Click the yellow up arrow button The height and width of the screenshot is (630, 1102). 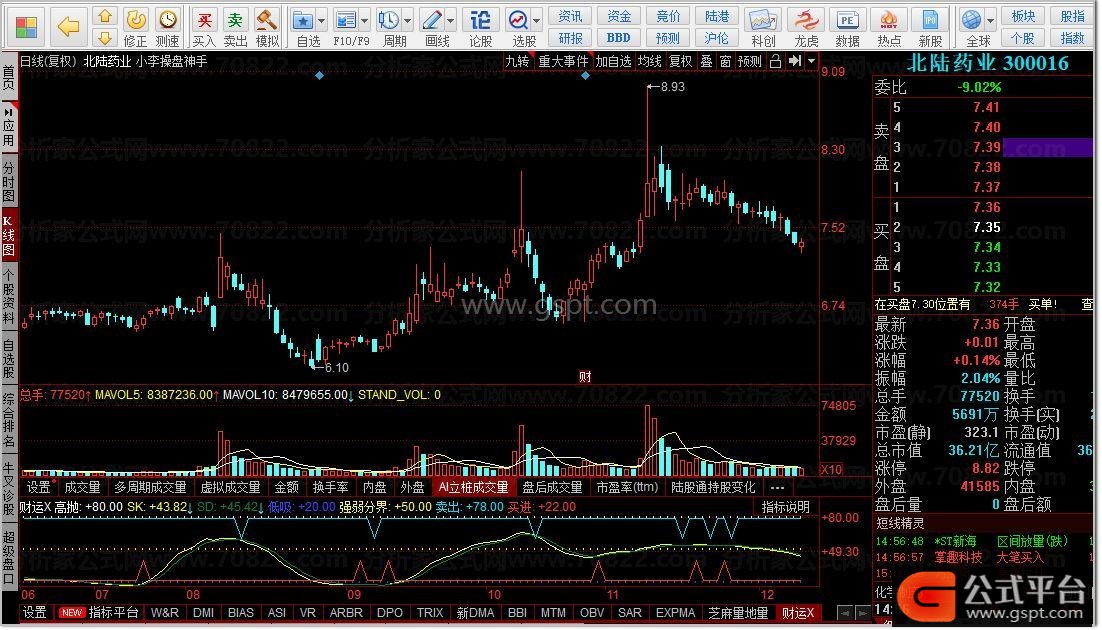(x=105, y=15)
